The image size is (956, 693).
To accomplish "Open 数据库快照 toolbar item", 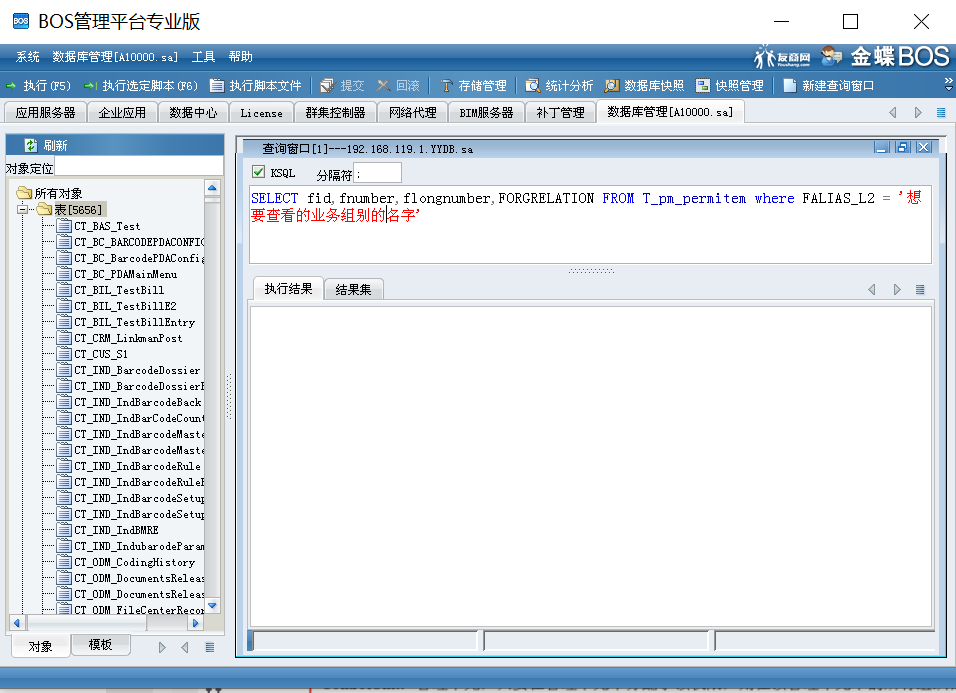I will 644,86.
